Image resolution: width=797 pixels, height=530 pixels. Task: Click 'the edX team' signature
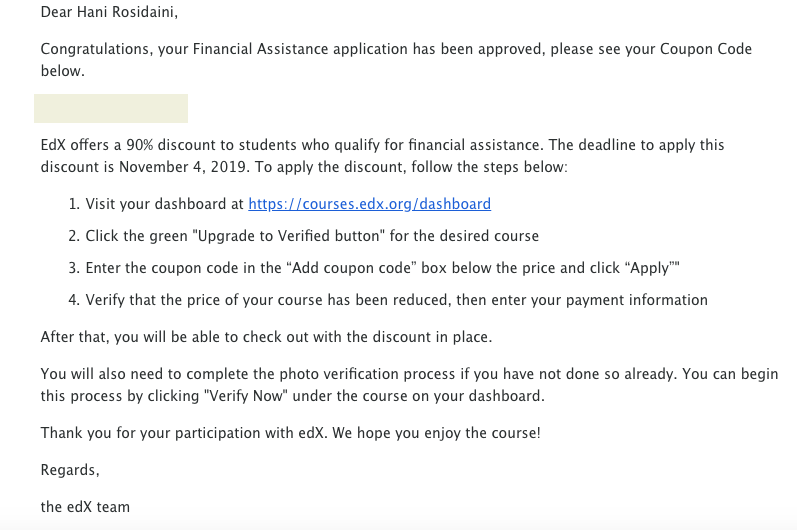pos(85,507)
